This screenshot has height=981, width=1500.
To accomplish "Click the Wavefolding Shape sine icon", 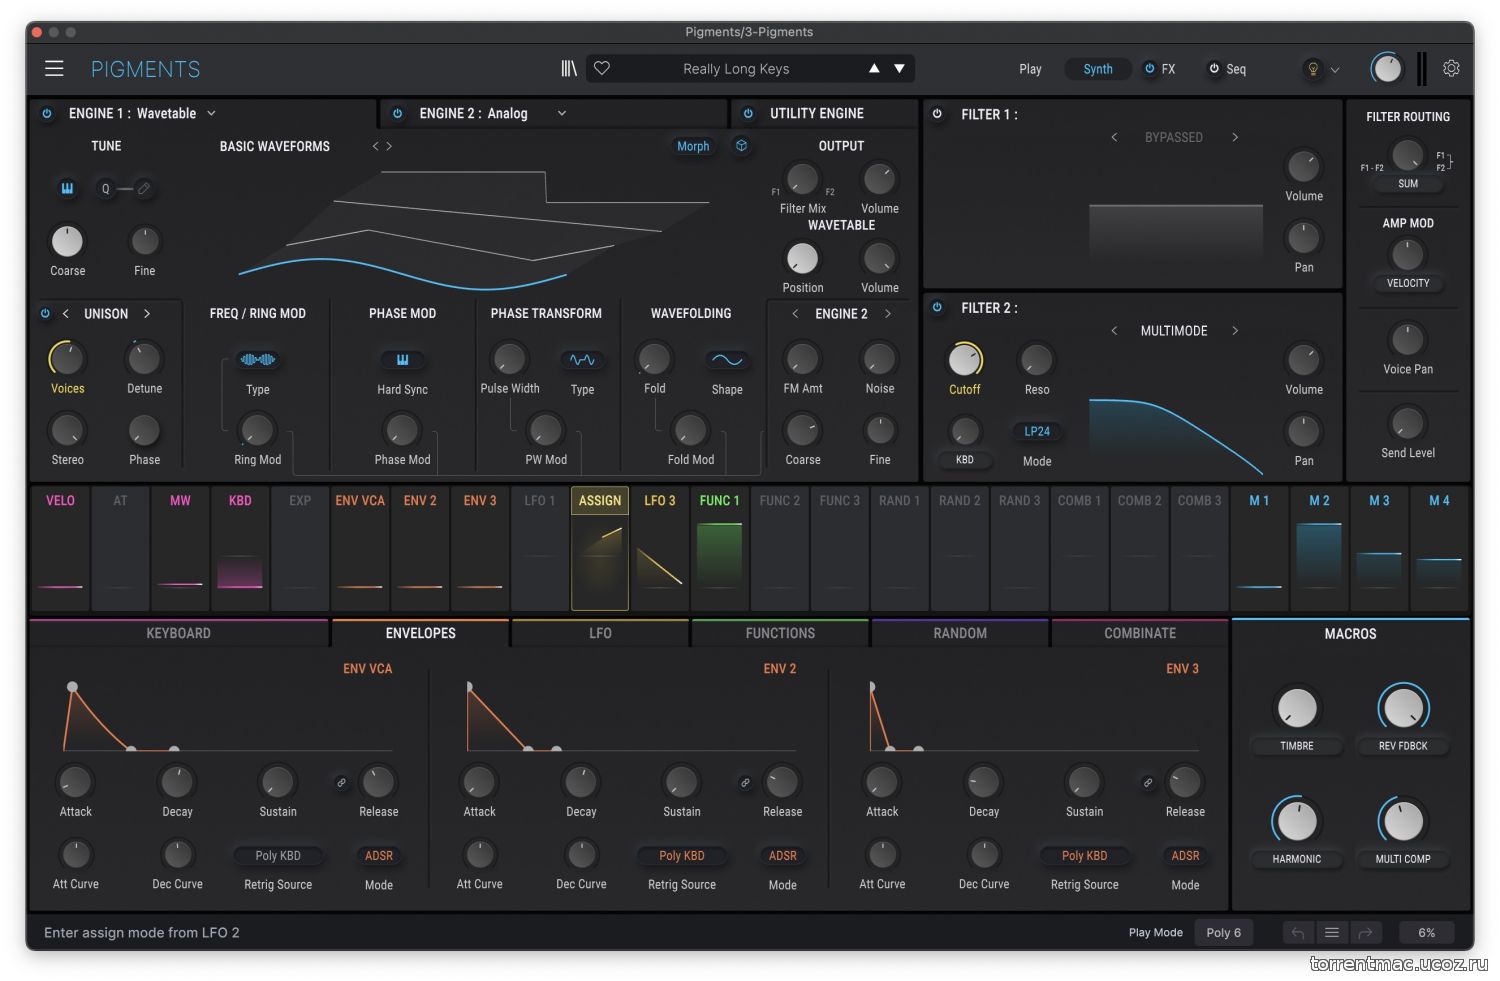I will (x=727, y=360).
